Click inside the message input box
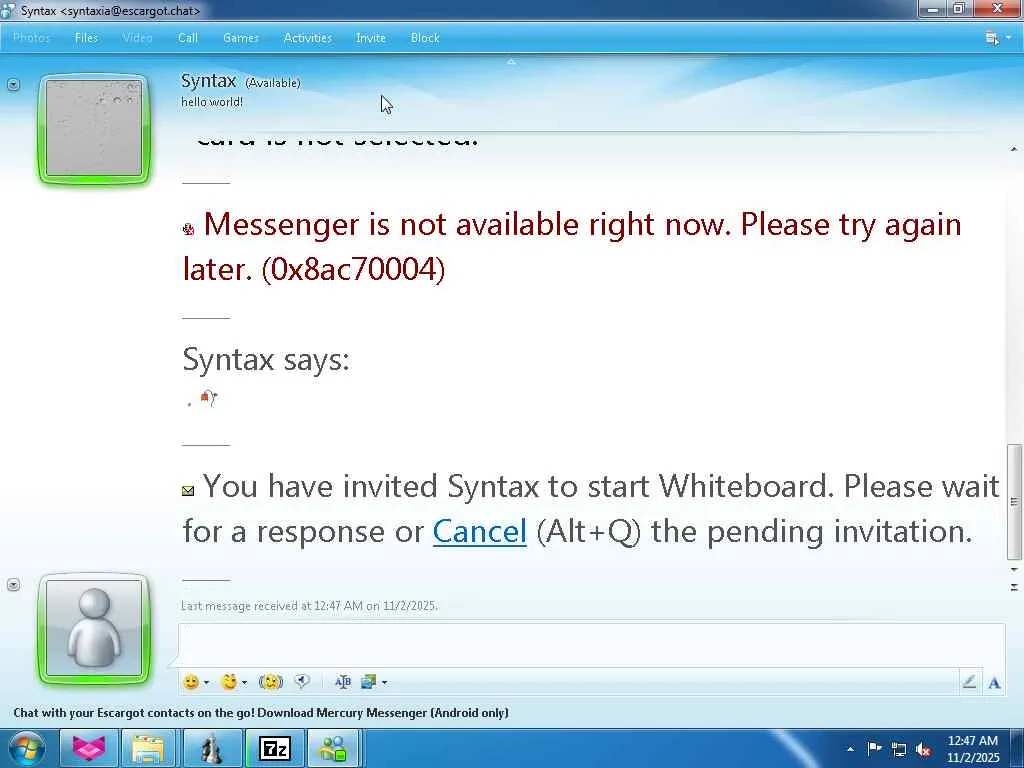The image size is (1024, 768). coord(591,644)
